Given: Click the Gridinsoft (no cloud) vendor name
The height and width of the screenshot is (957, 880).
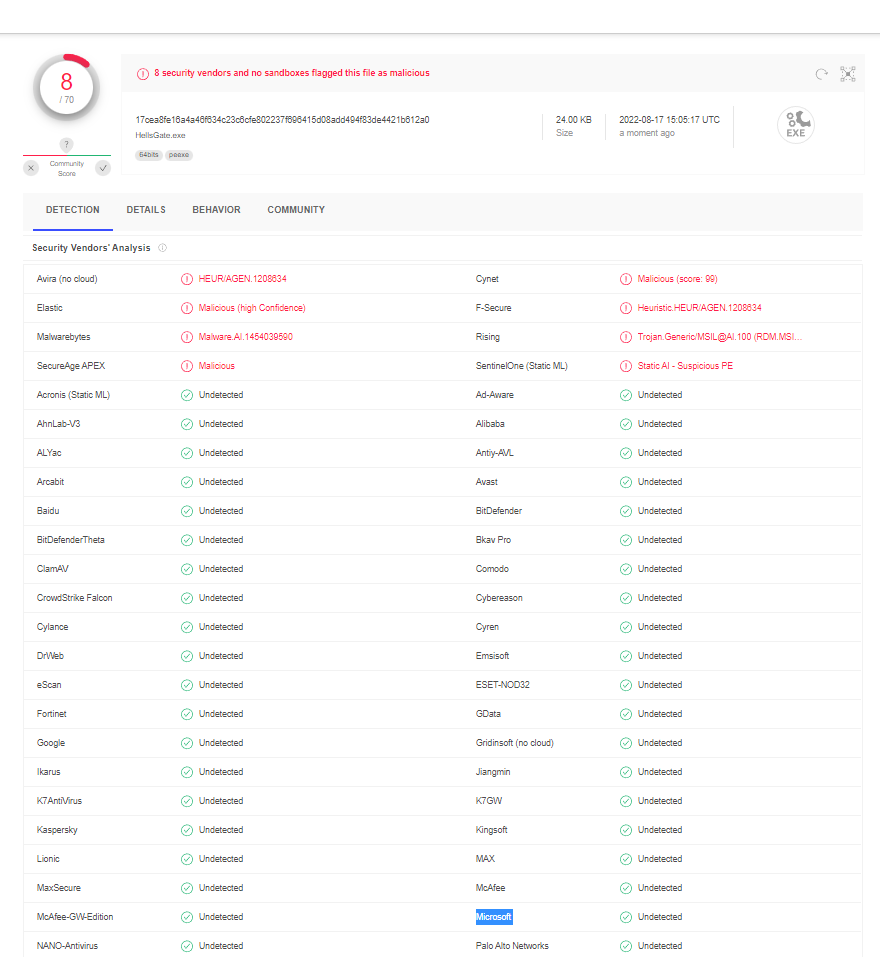Looking at the screenshot, I should click(514, 743).
